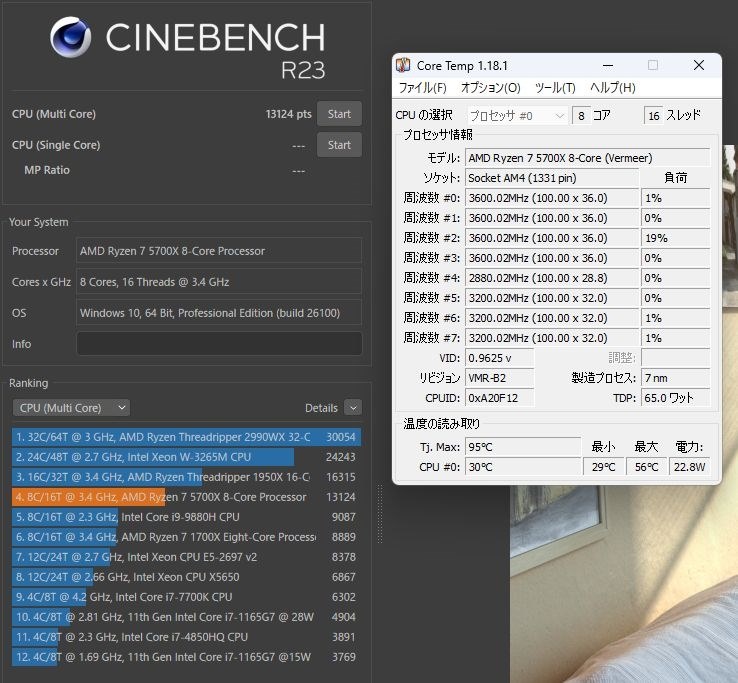The image size is (738, 683).
Task: Click the CPUID value 0xA20F12
Action: (x=499, y=398)
